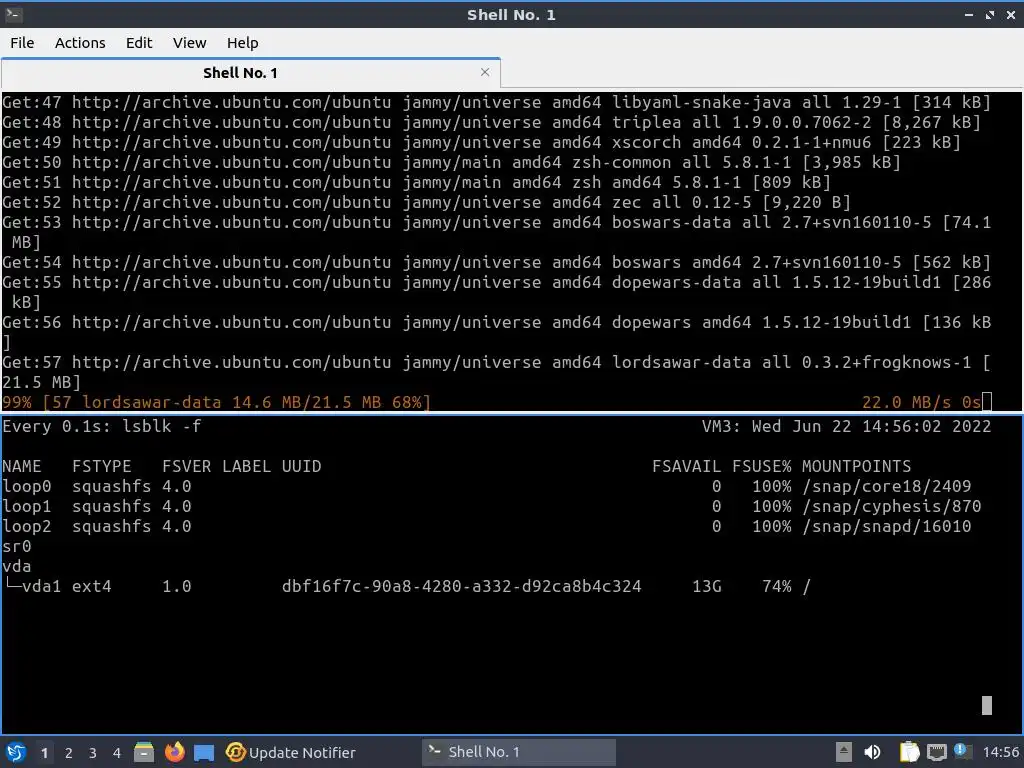The width and height of the screenshot is (1024, 768).
Task: Click the vda1 UUID dbf16f7c value
Action: 461,586
